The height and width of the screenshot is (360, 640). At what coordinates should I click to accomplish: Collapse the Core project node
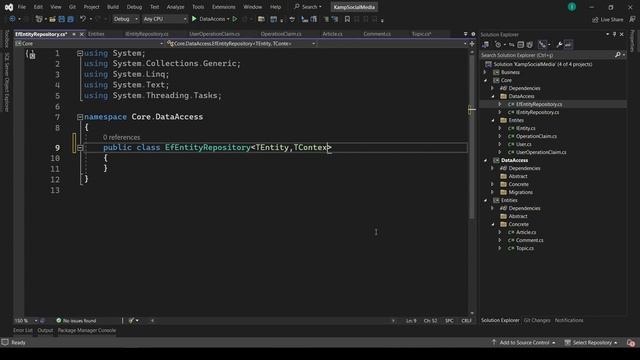click(485, 80)
